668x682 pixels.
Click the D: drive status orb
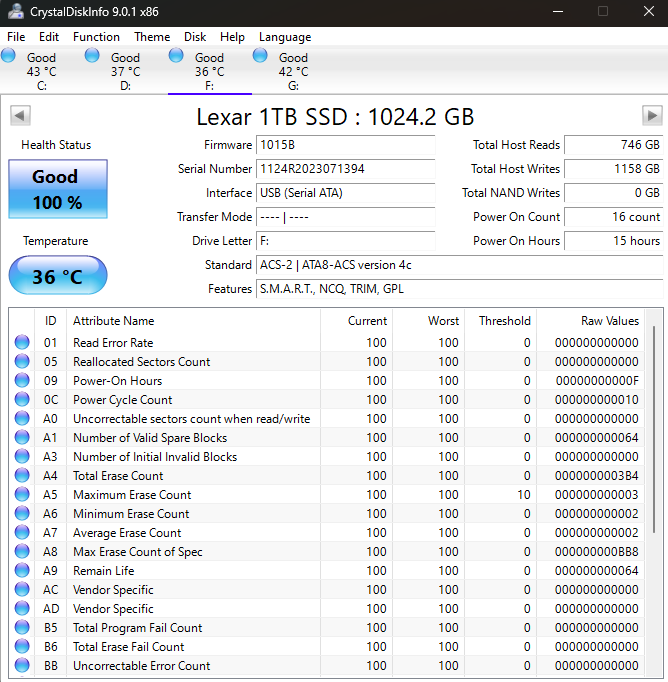93,56
